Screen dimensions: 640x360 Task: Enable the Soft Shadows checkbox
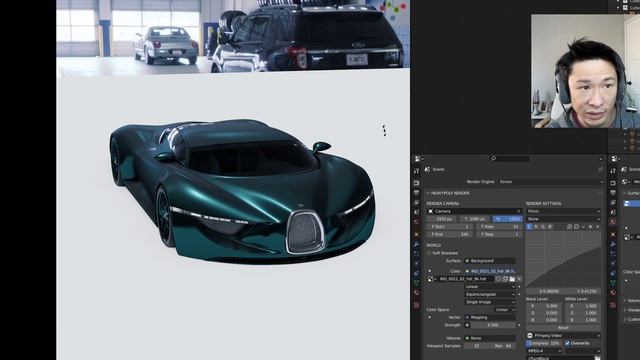pyautogui.click(x=429, y=253)
